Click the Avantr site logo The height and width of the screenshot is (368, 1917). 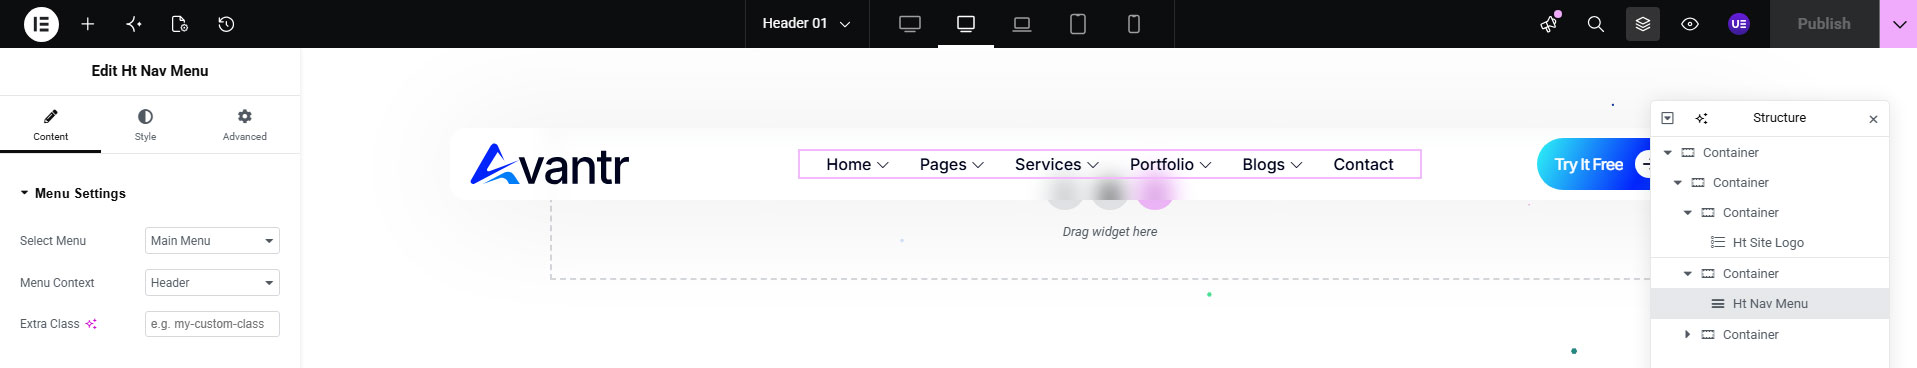coord(549,165)
